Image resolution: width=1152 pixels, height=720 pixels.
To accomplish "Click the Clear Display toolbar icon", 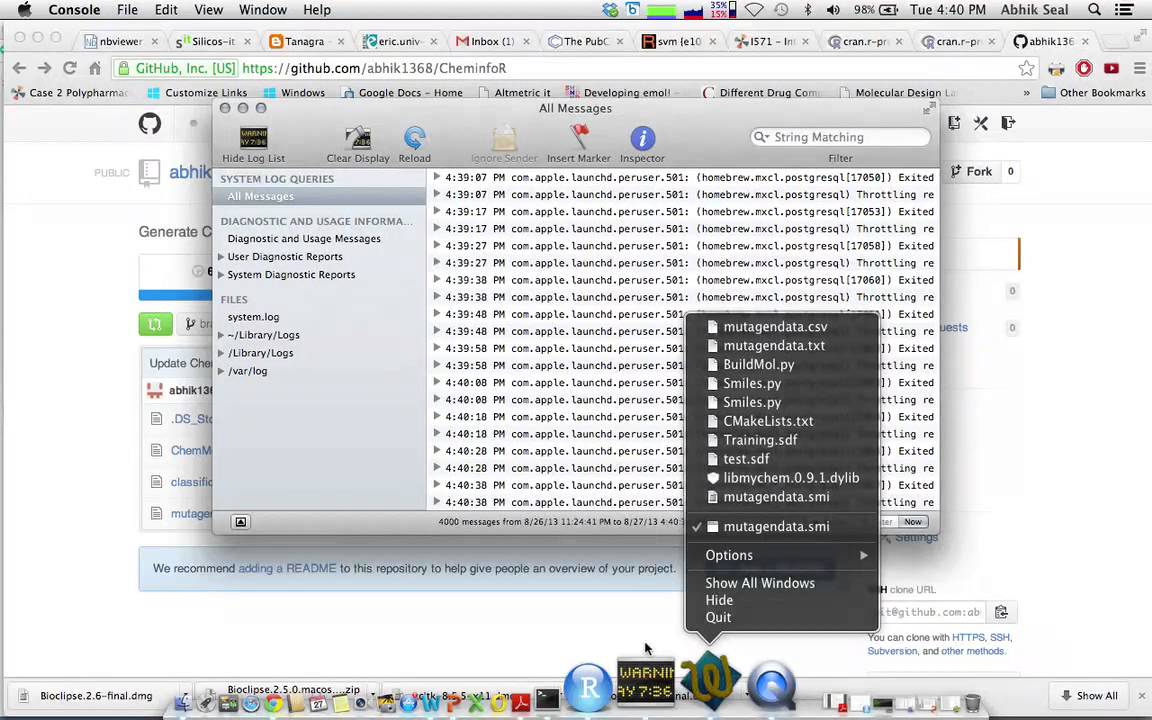I will (x=358, y=138).
